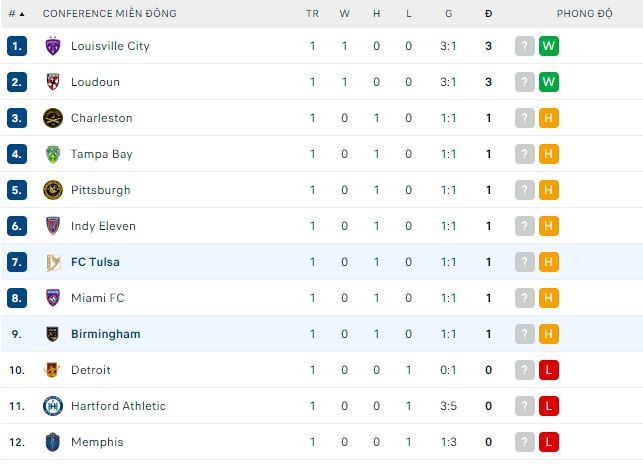The image size is (643, 467).
Task: Open the Birmingham team link
Action: coord(105,334)
